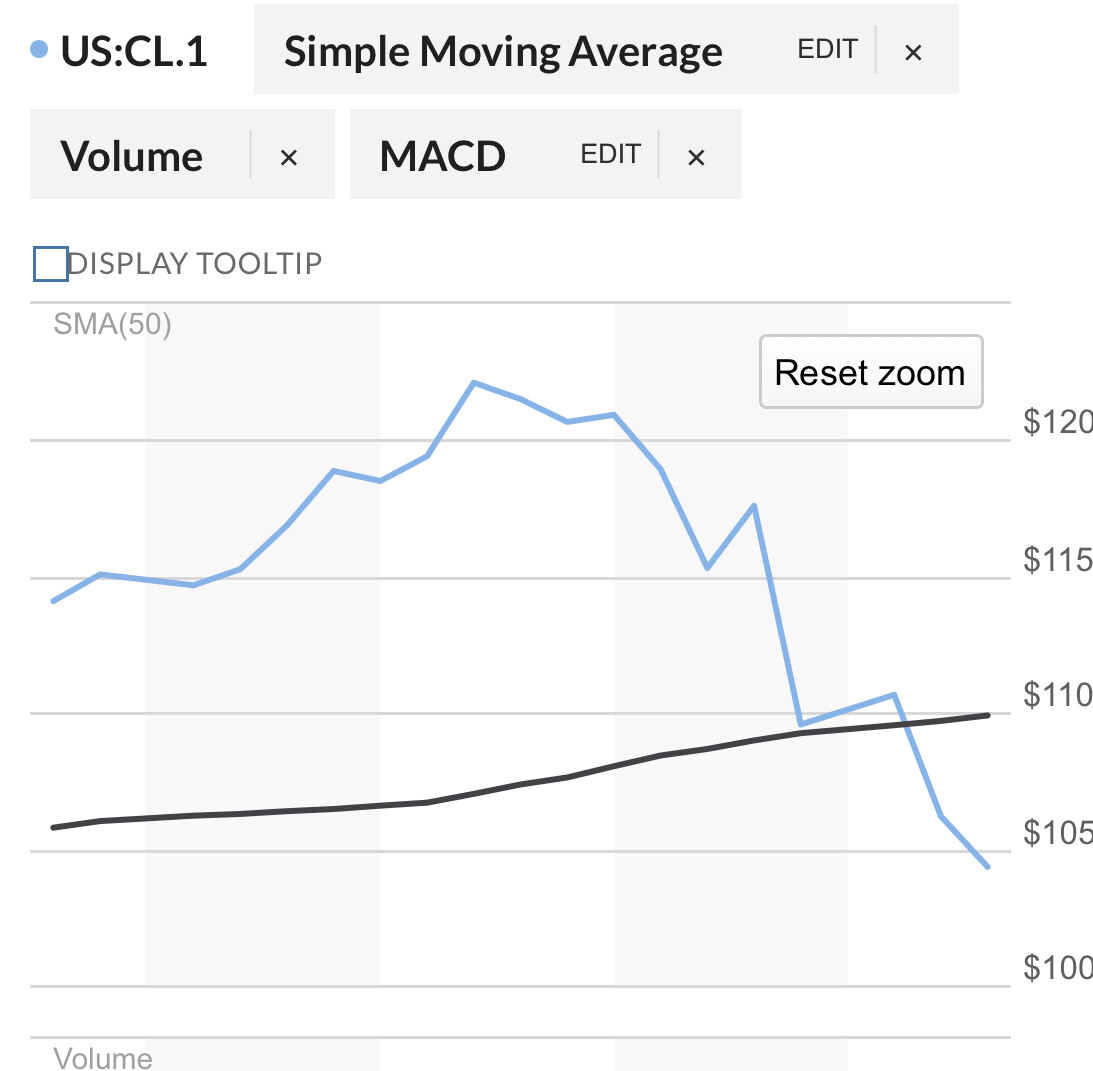Click the lowest endpoint of the blue line

tap(987, 866)
